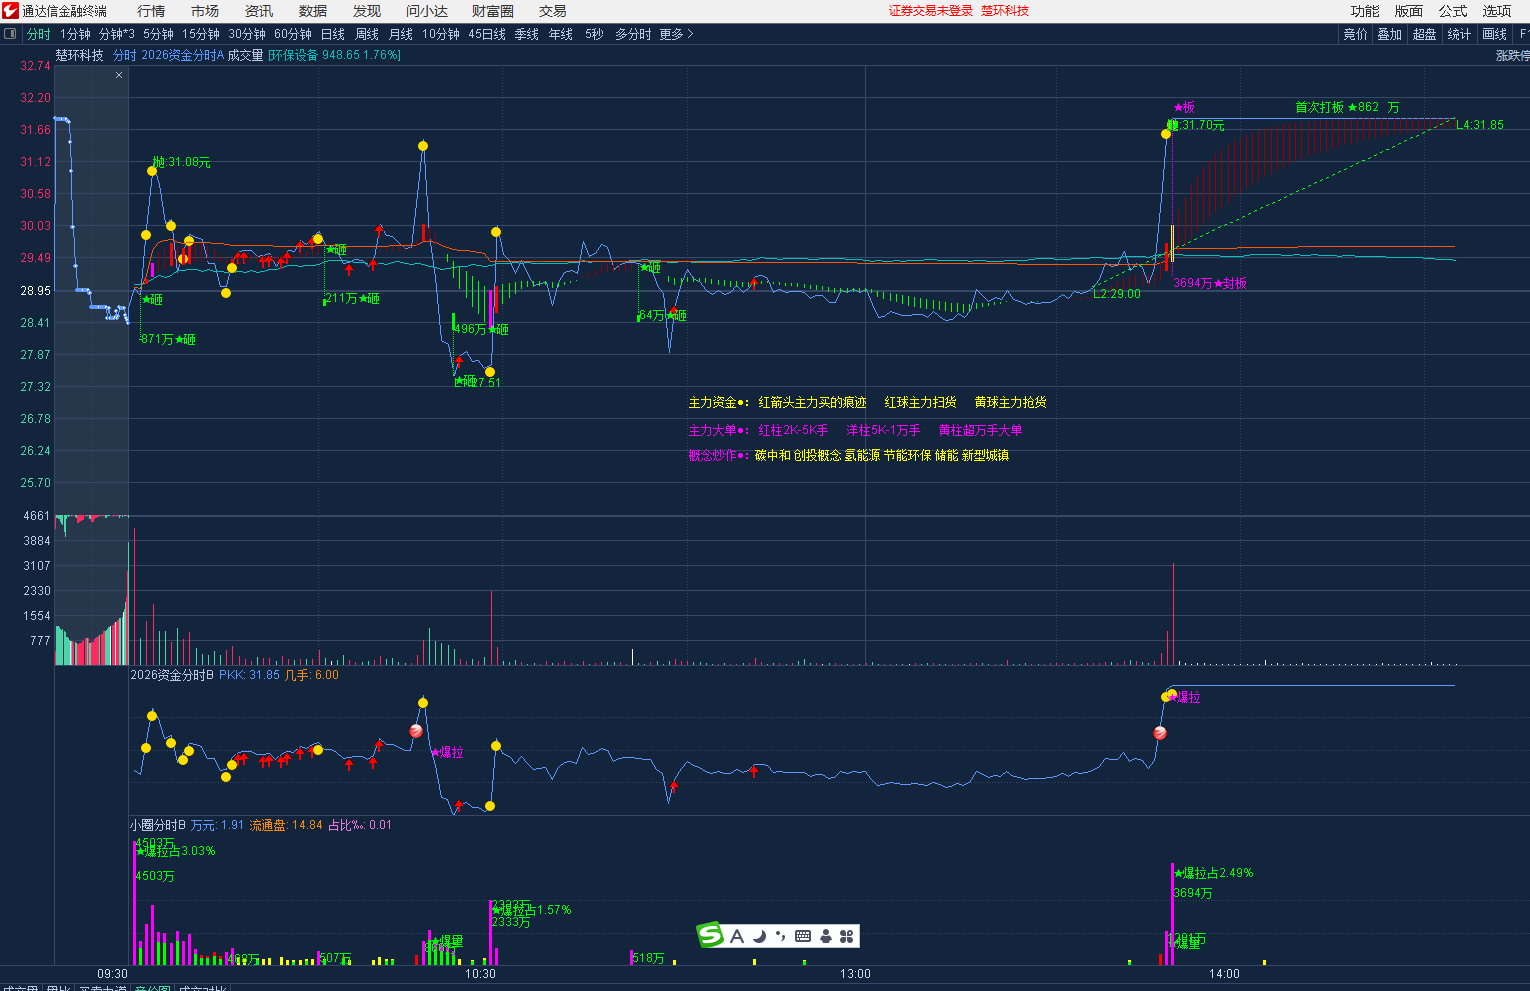Open the 选项 menu in the top bar
Screen dimensions: 1530x991
1496,11
